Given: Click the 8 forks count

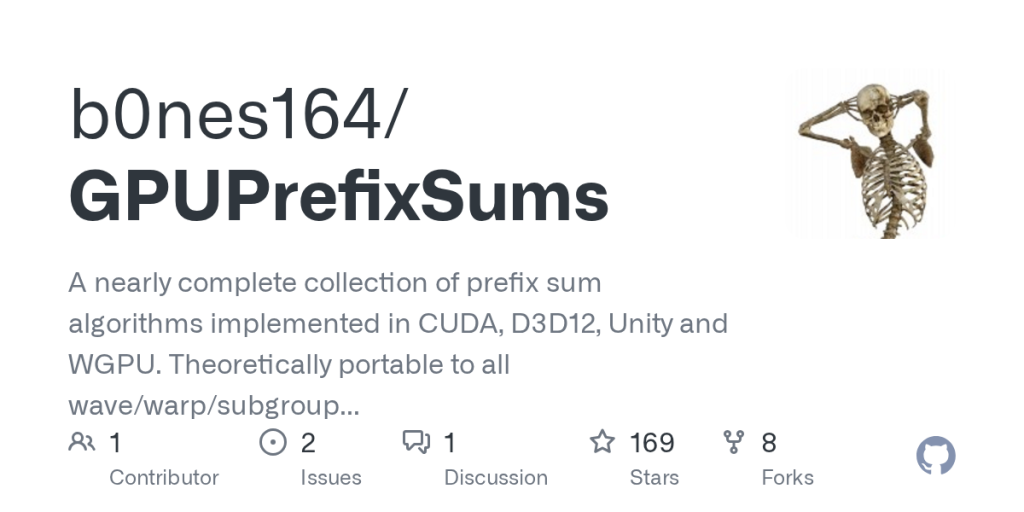Looking at the screenshot, I should point(769,442).
